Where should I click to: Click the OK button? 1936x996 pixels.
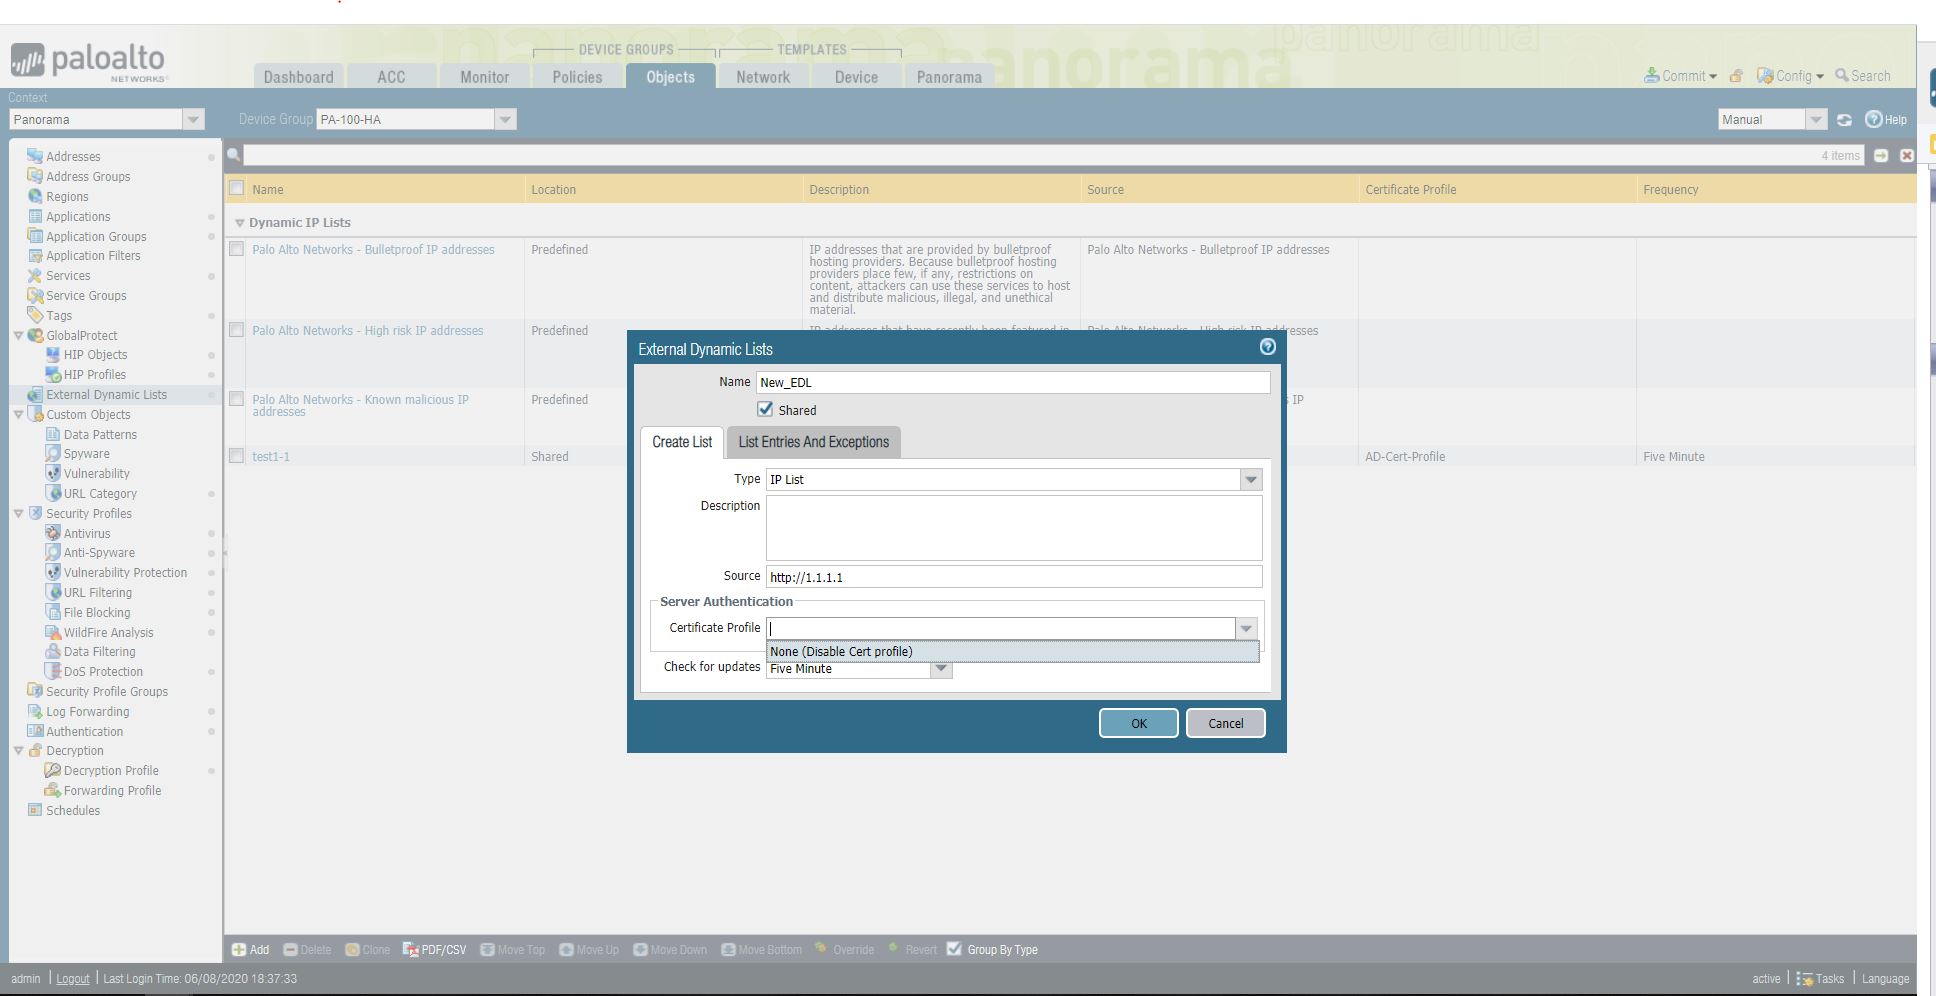(1138, 723)
